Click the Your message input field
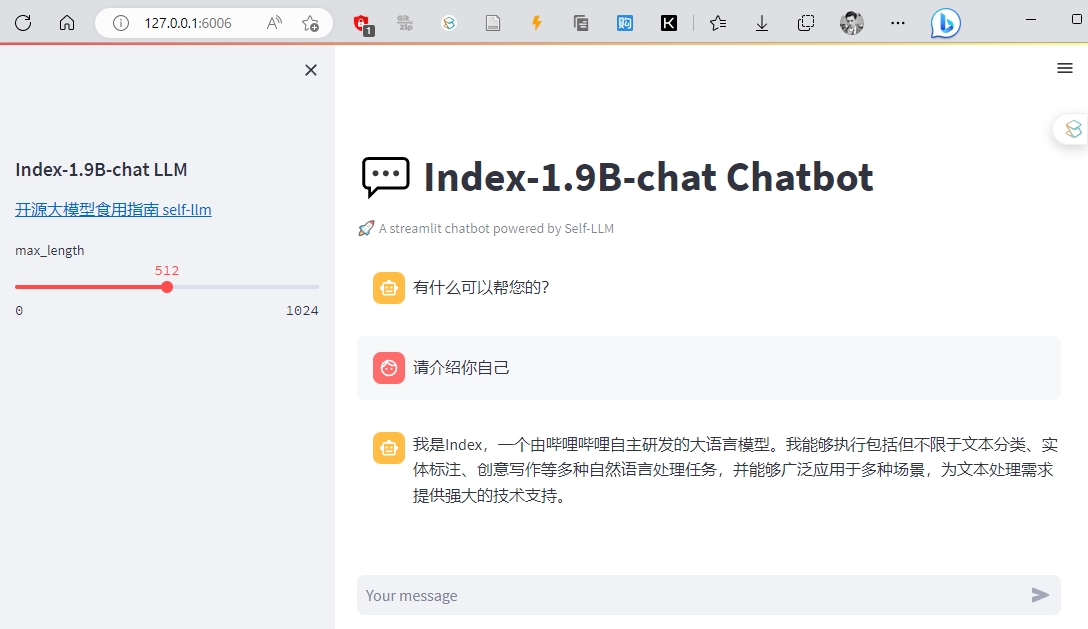Viewport: 1088px width, 629px height. [690, 595]
